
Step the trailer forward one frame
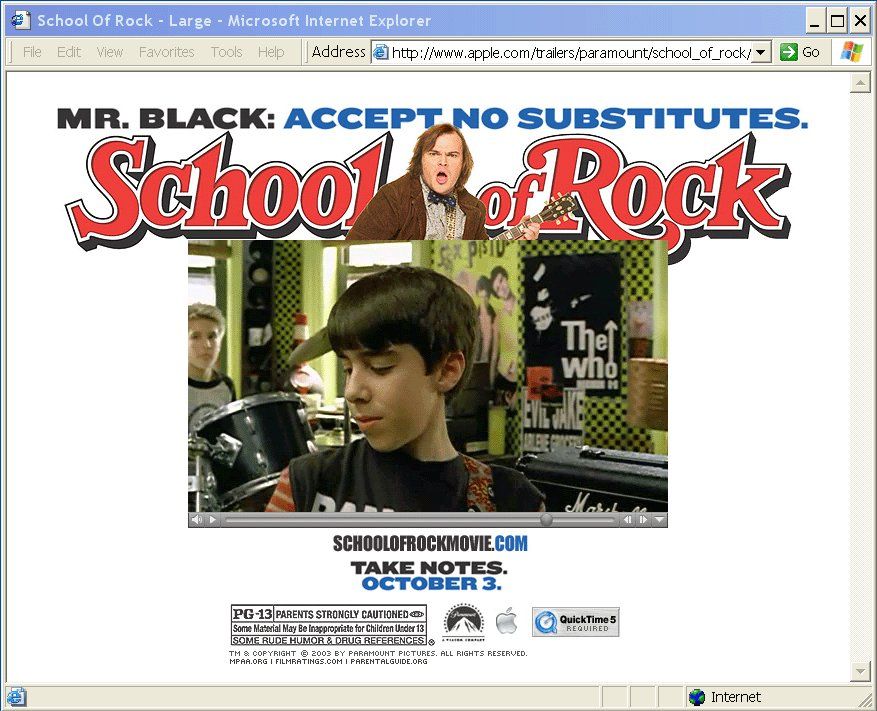(x=643, y=520)
